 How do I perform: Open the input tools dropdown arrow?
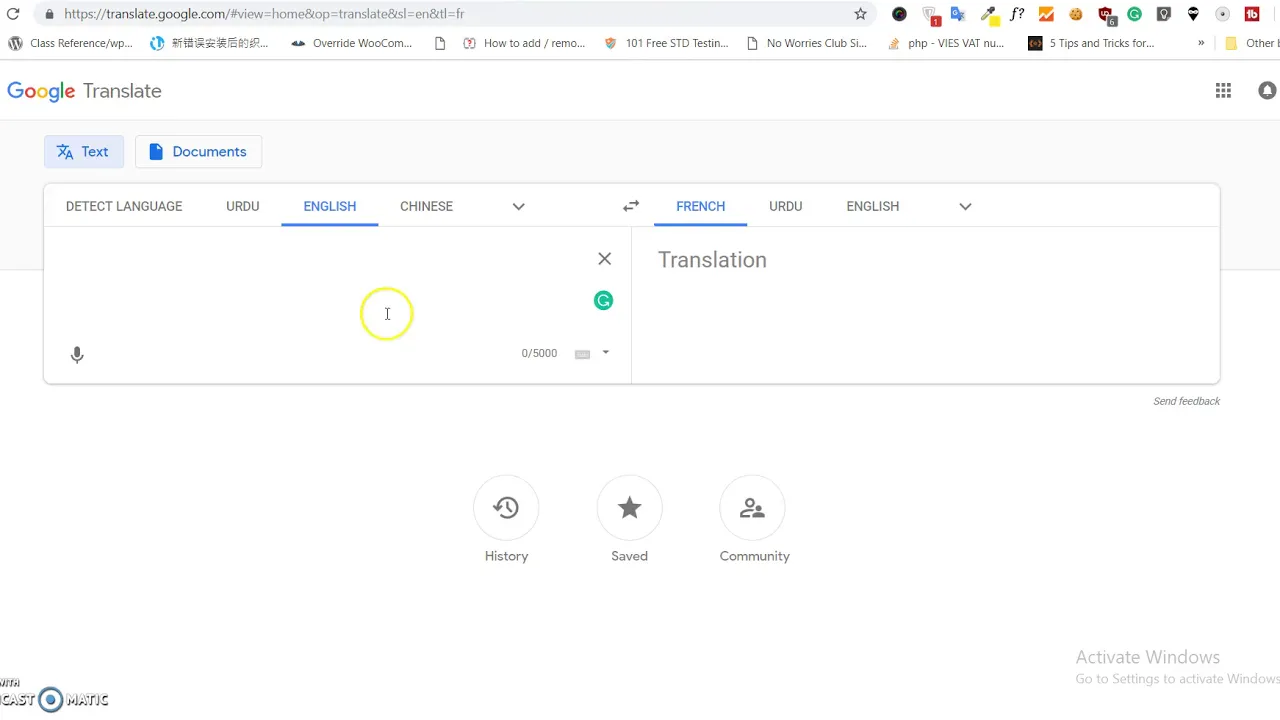[605, 353]
